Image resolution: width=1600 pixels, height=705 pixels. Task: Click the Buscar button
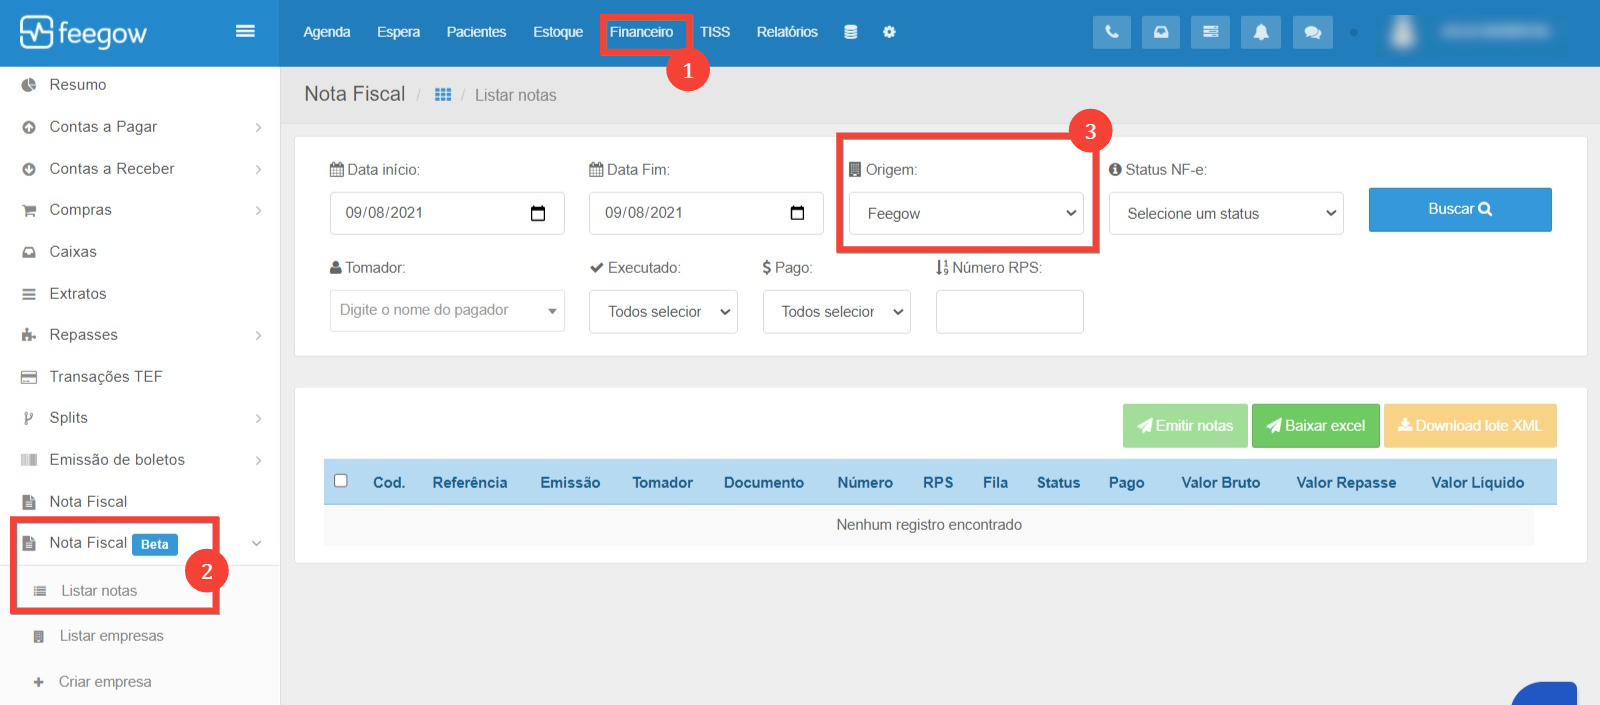point(1460,209)
